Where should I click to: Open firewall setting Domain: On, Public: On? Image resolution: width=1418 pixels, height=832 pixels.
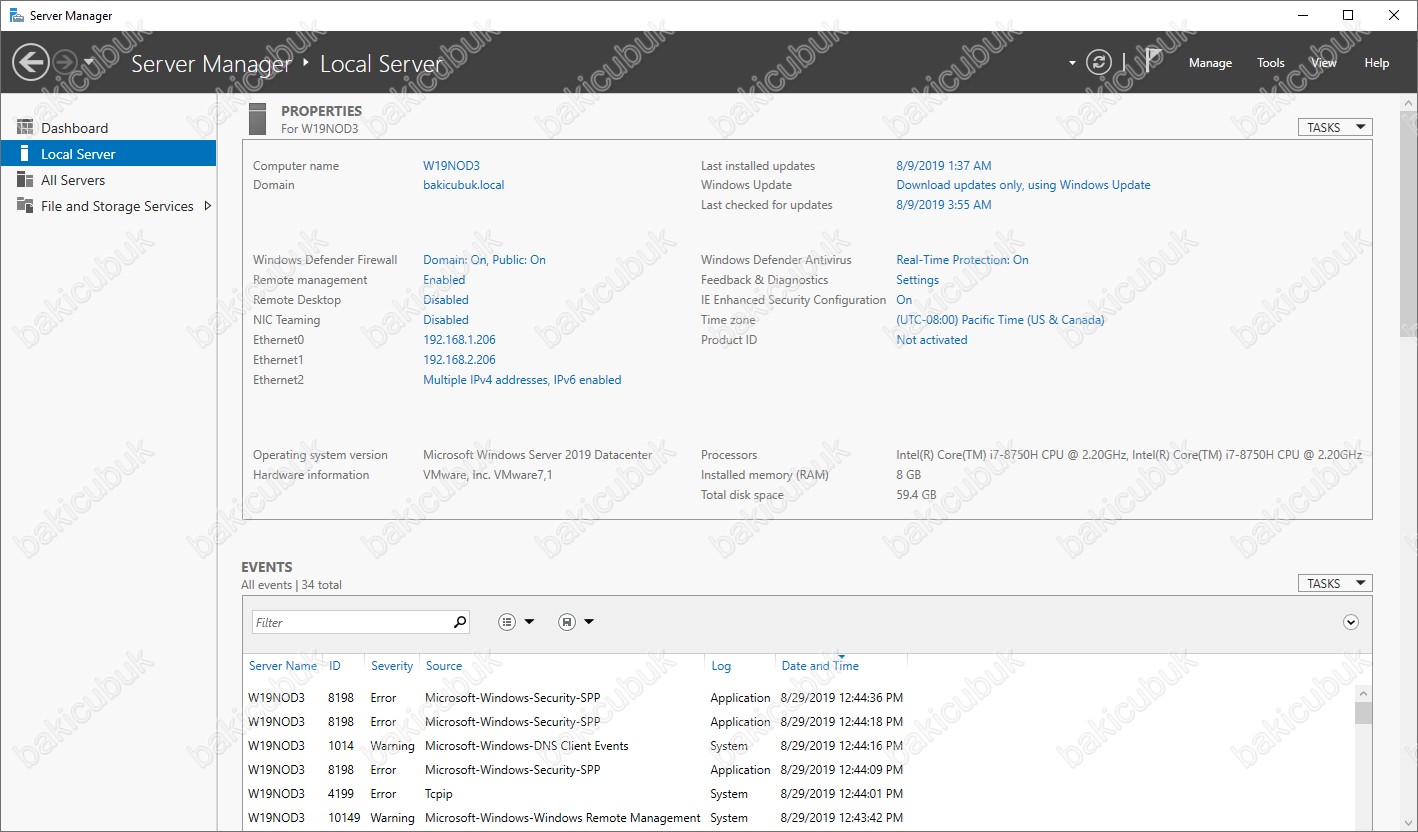pos(484,260)
